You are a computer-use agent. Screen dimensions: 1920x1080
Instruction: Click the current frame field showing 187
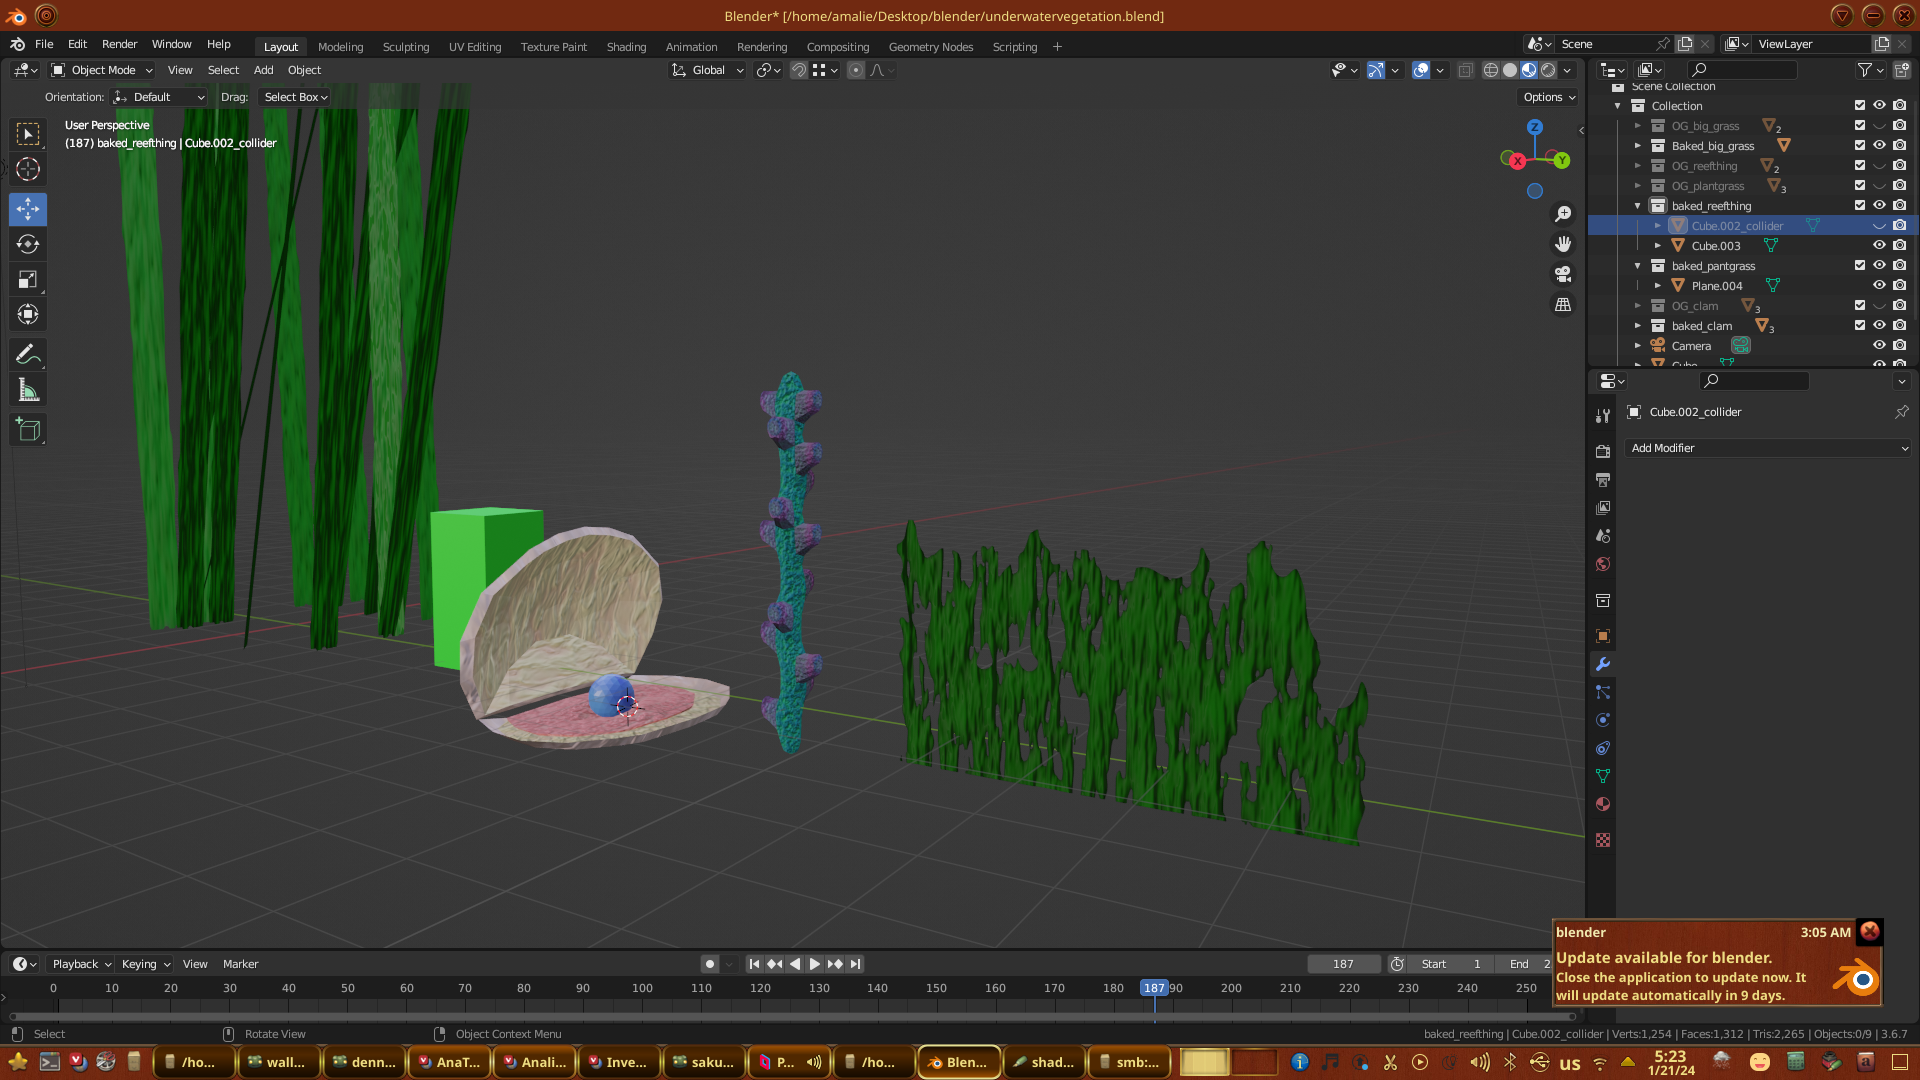1343,964
